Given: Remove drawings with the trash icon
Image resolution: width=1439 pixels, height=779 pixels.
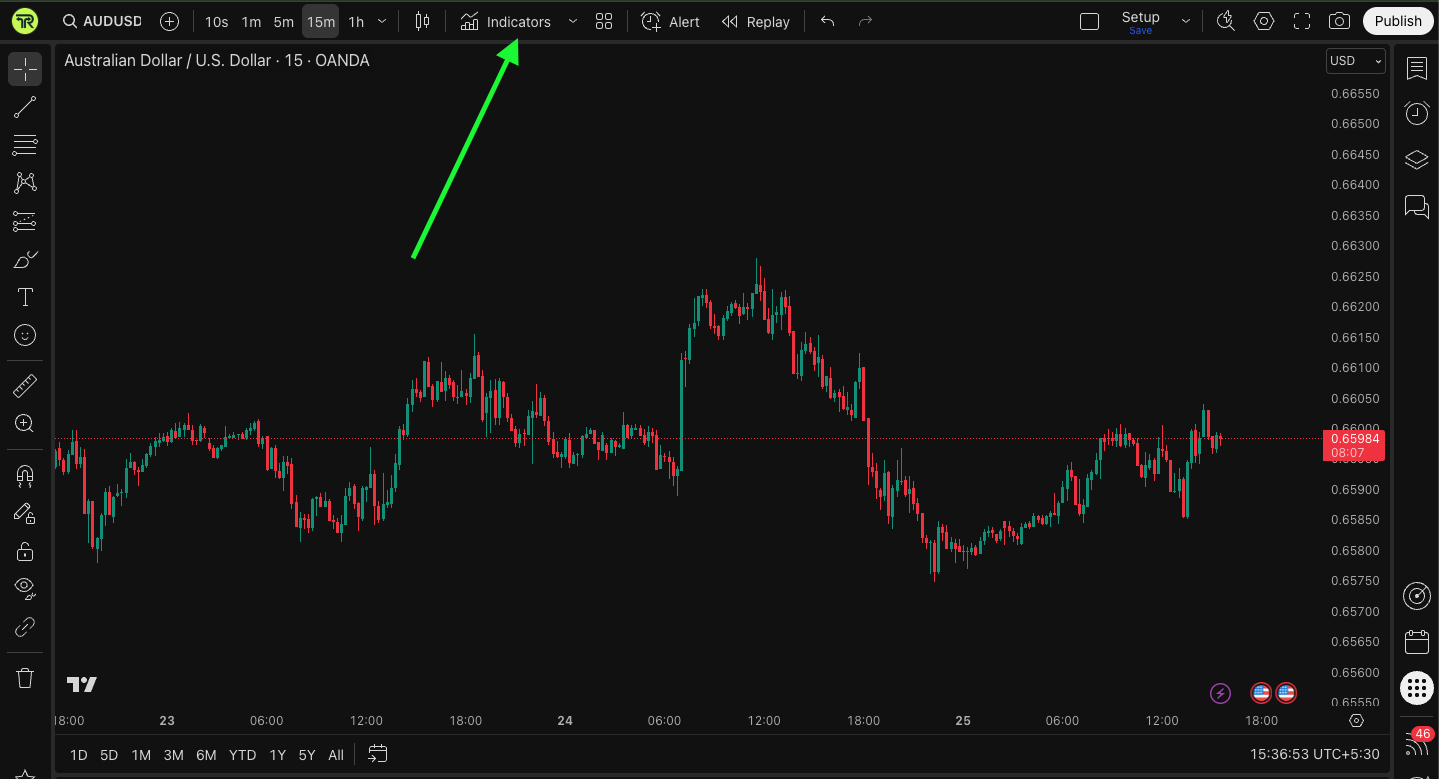Looking at the screenshot, I should click(x=25, y=678).
